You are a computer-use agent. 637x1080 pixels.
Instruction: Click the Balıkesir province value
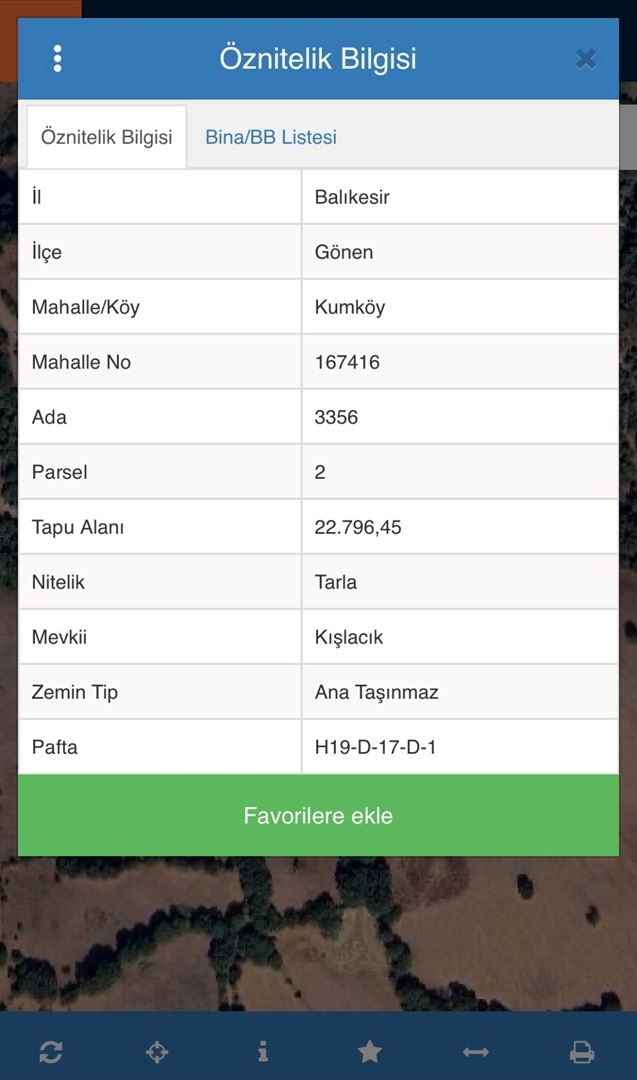coord(352,197)
